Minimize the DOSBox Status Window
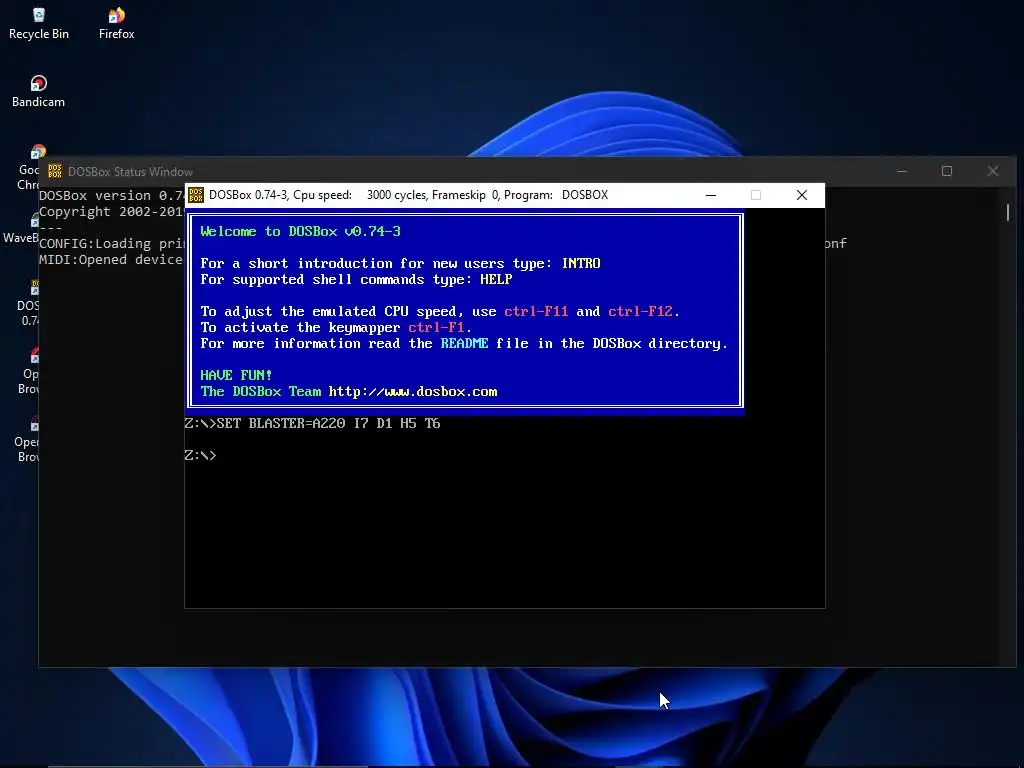The height and width of the screenshot is (768, 1024). (902, 171)
